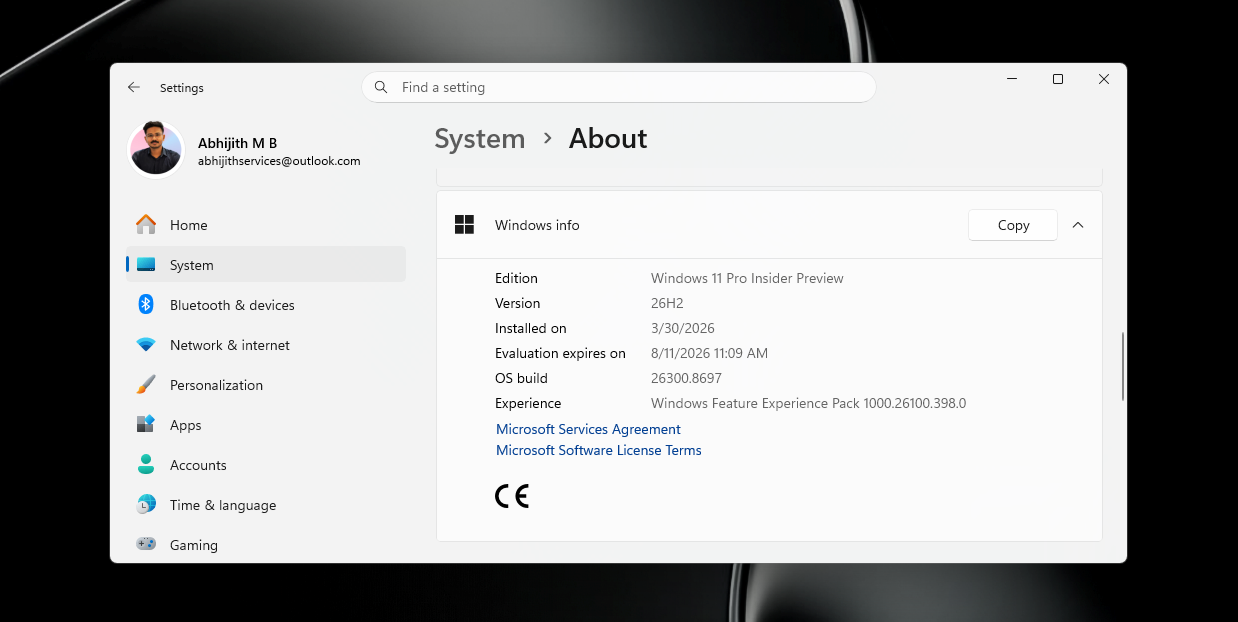Close the Settings window
The width and height of the screenshot is (1238, 622).
(x=1104, y=79)
